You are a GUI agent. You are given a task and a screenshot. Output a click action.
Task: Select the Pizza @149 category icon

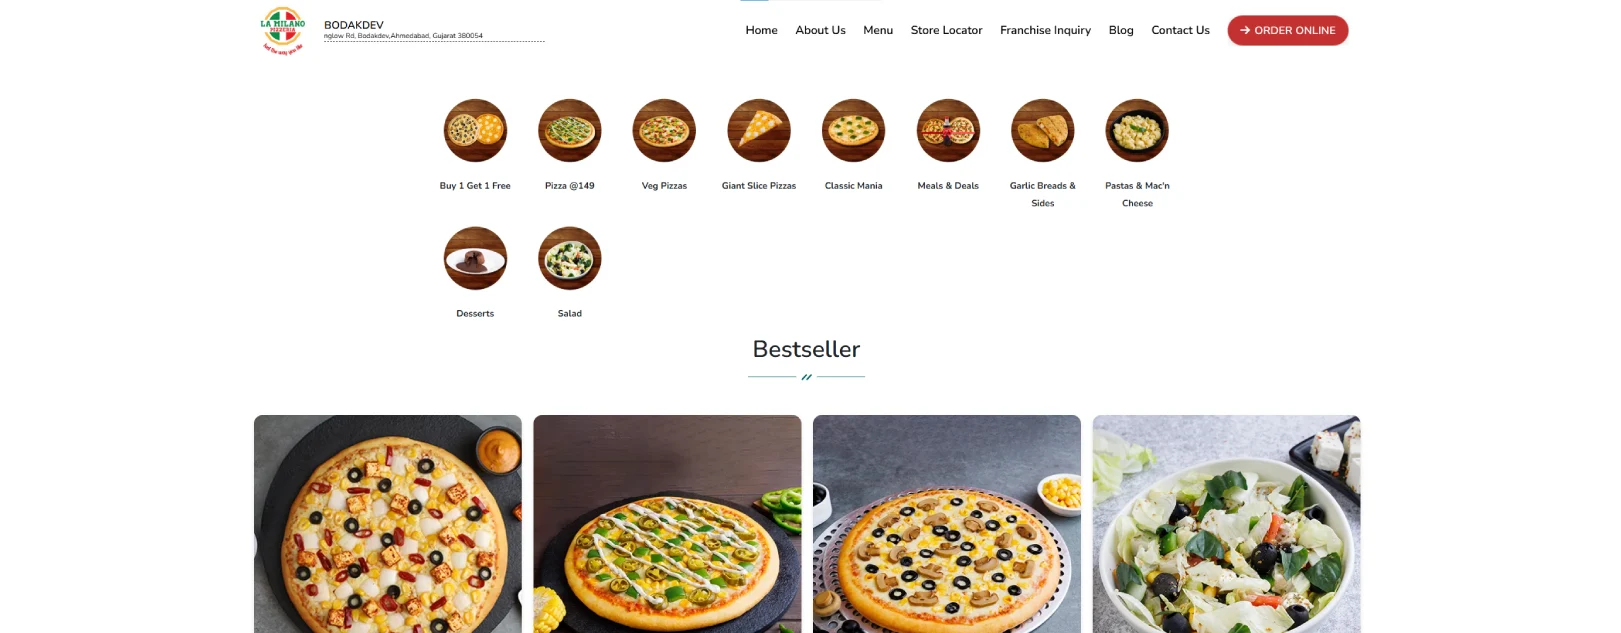pyautogui.click(x=570, y=130)
